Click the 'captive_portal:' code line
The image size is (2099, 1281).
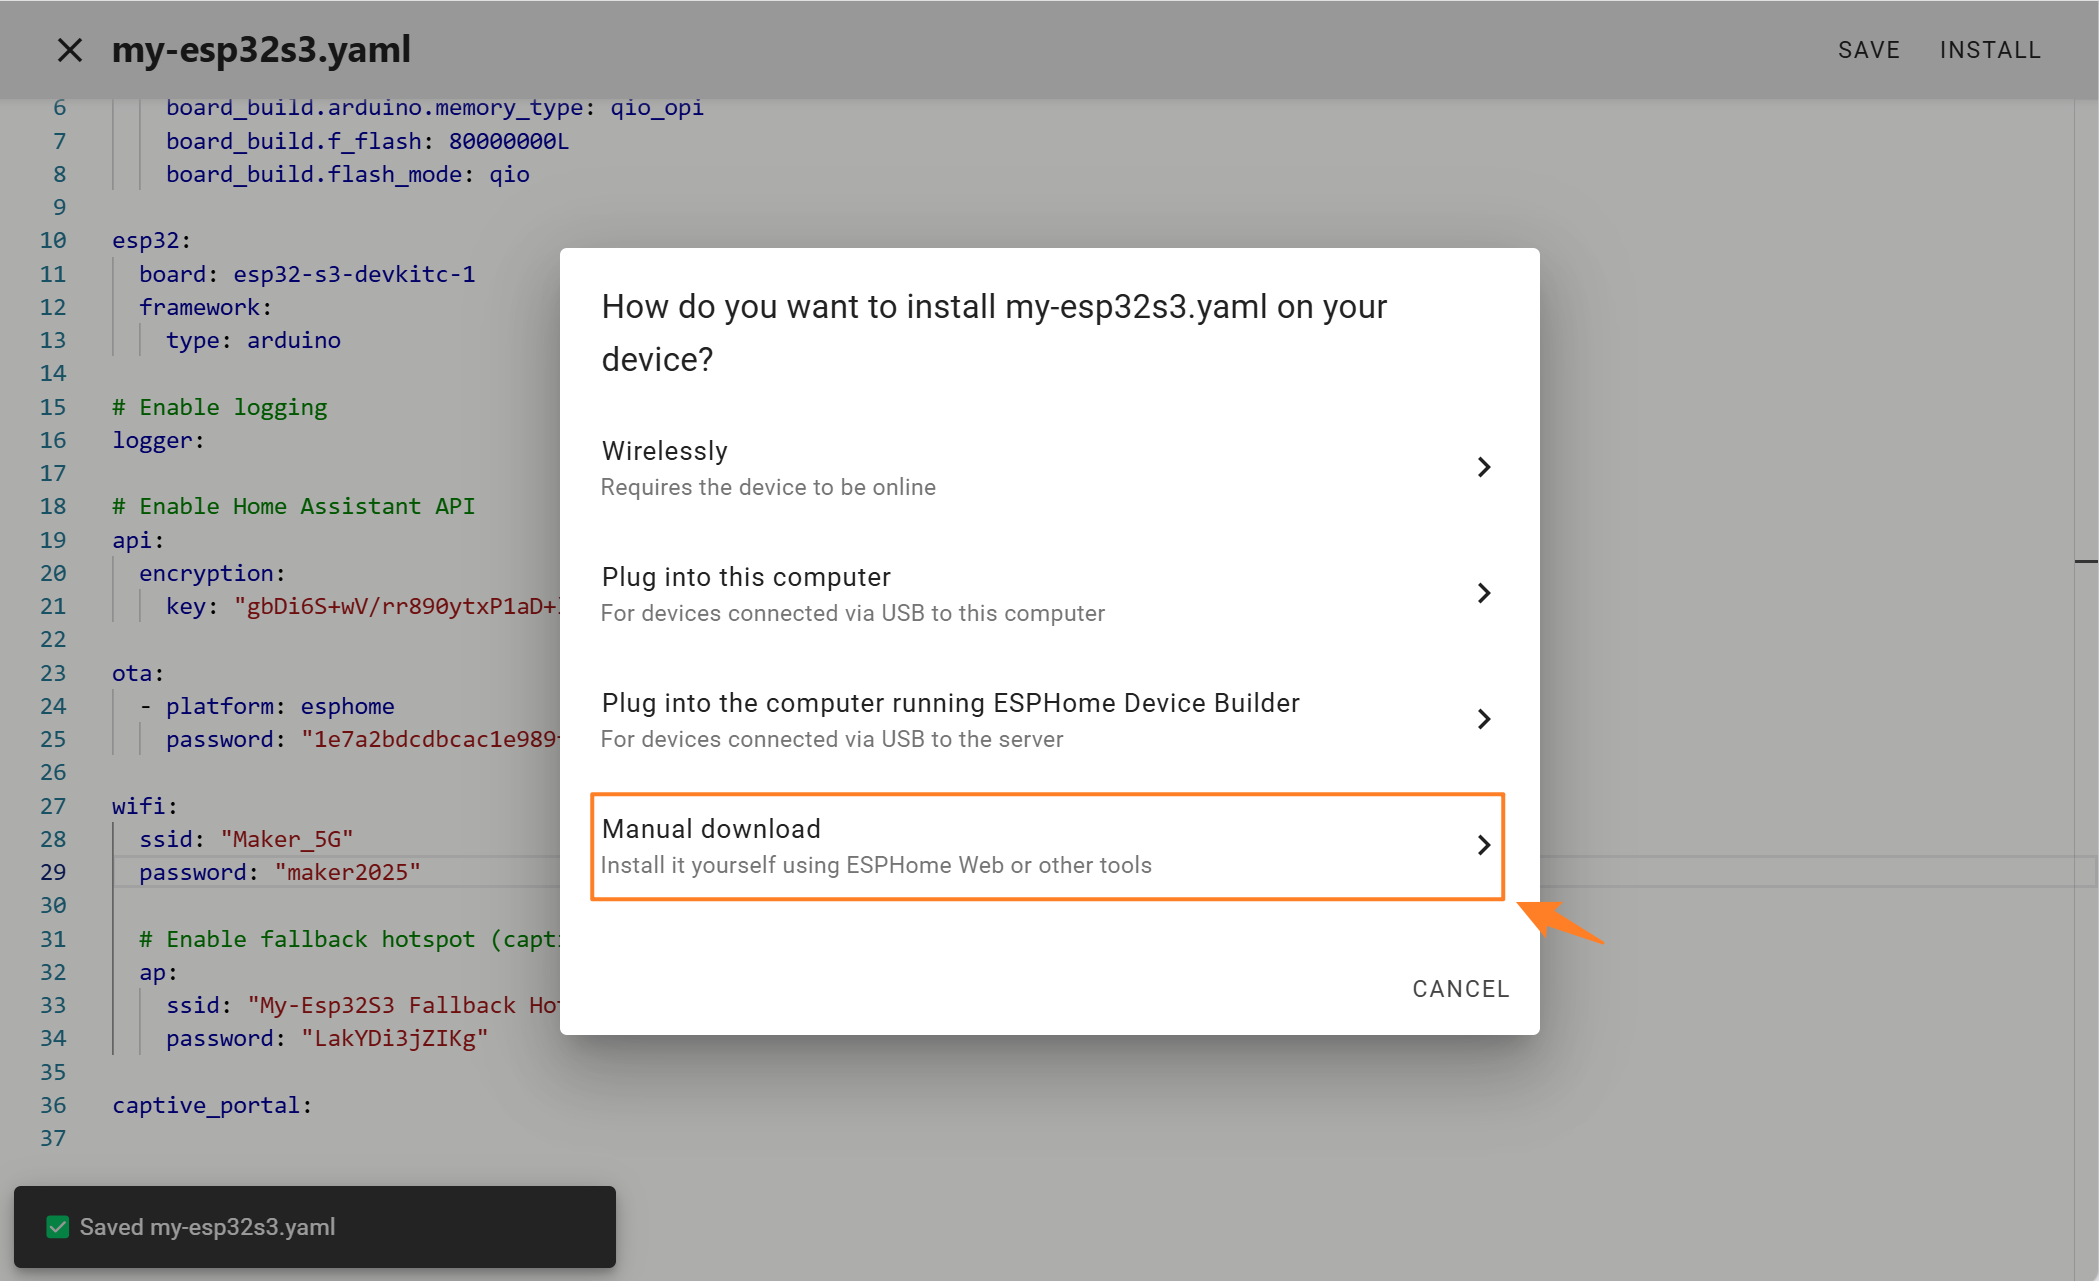click(212, 1105)
